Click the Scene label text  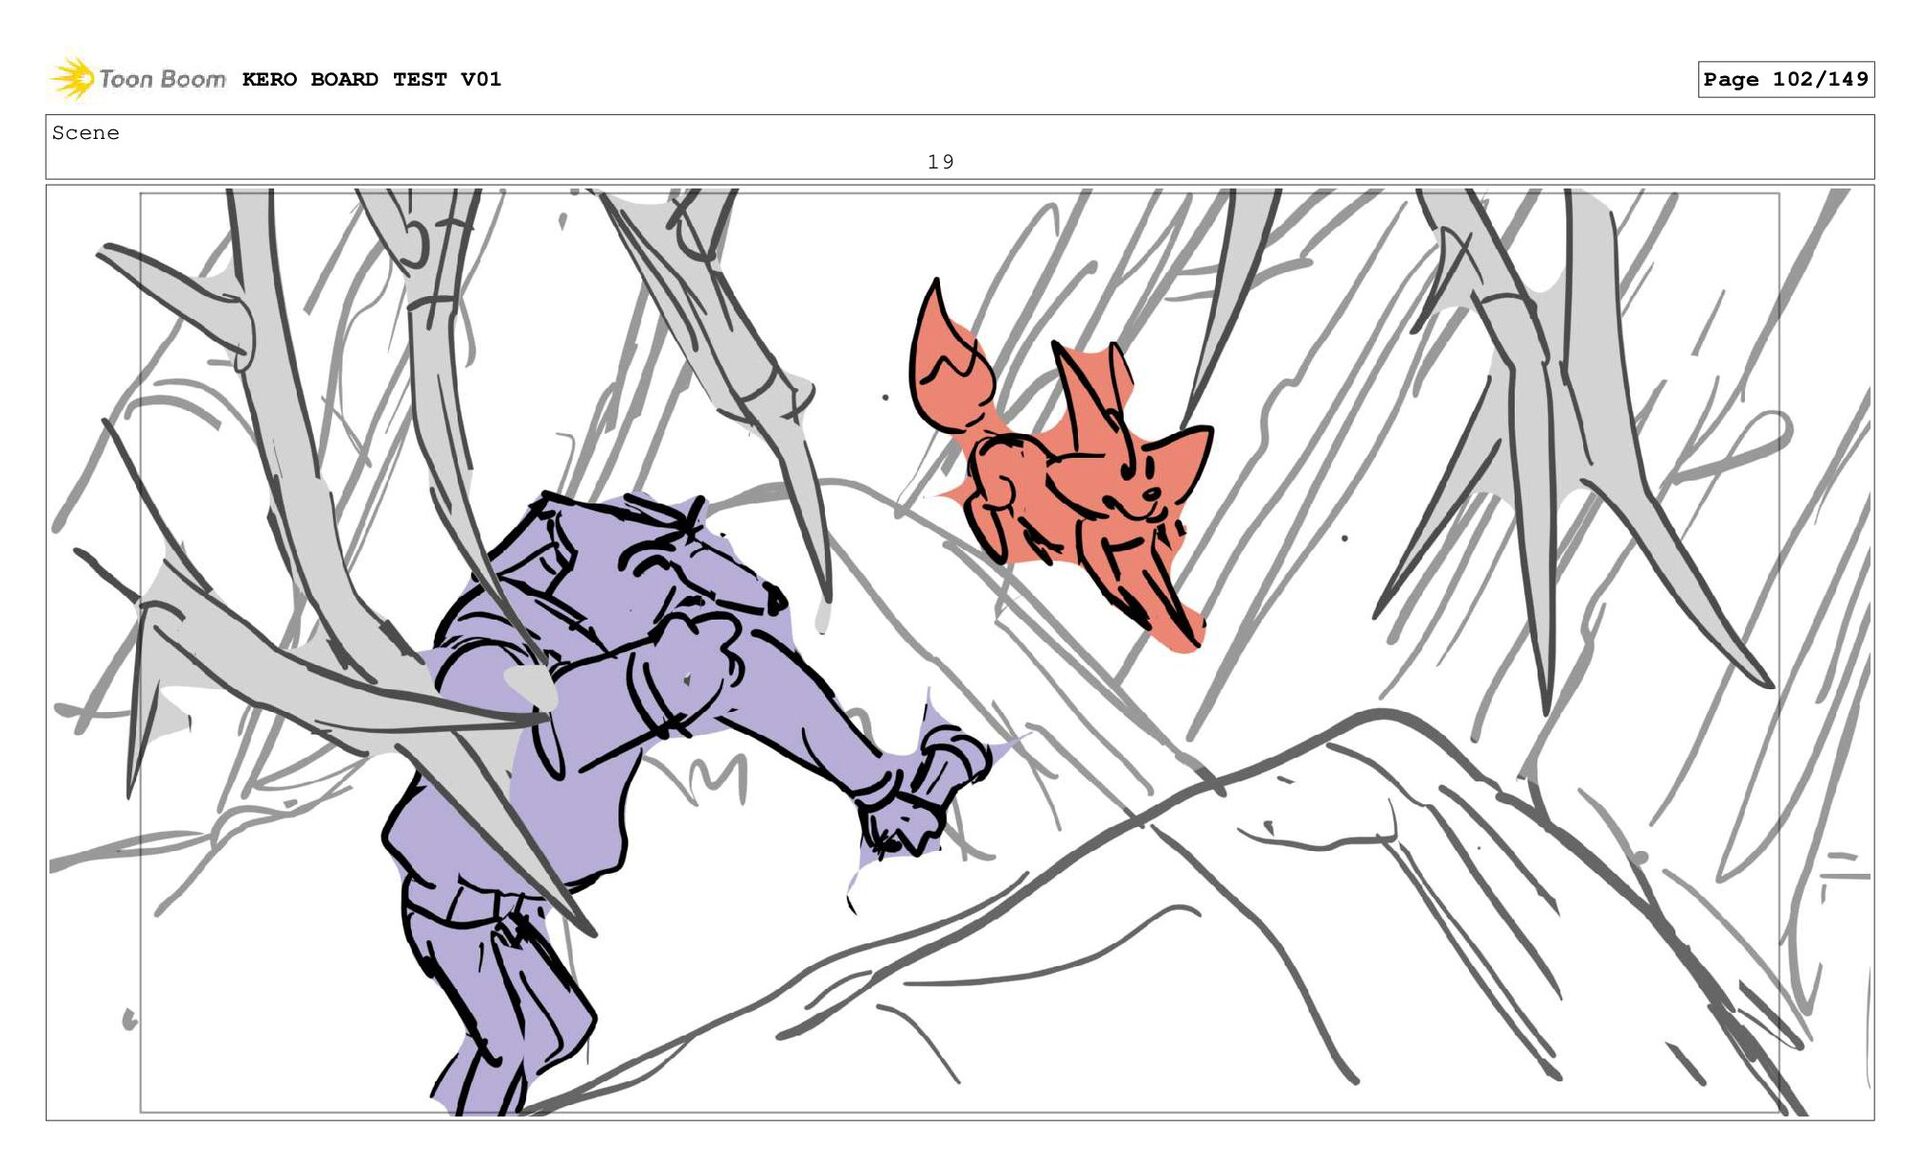click(85, 133)
